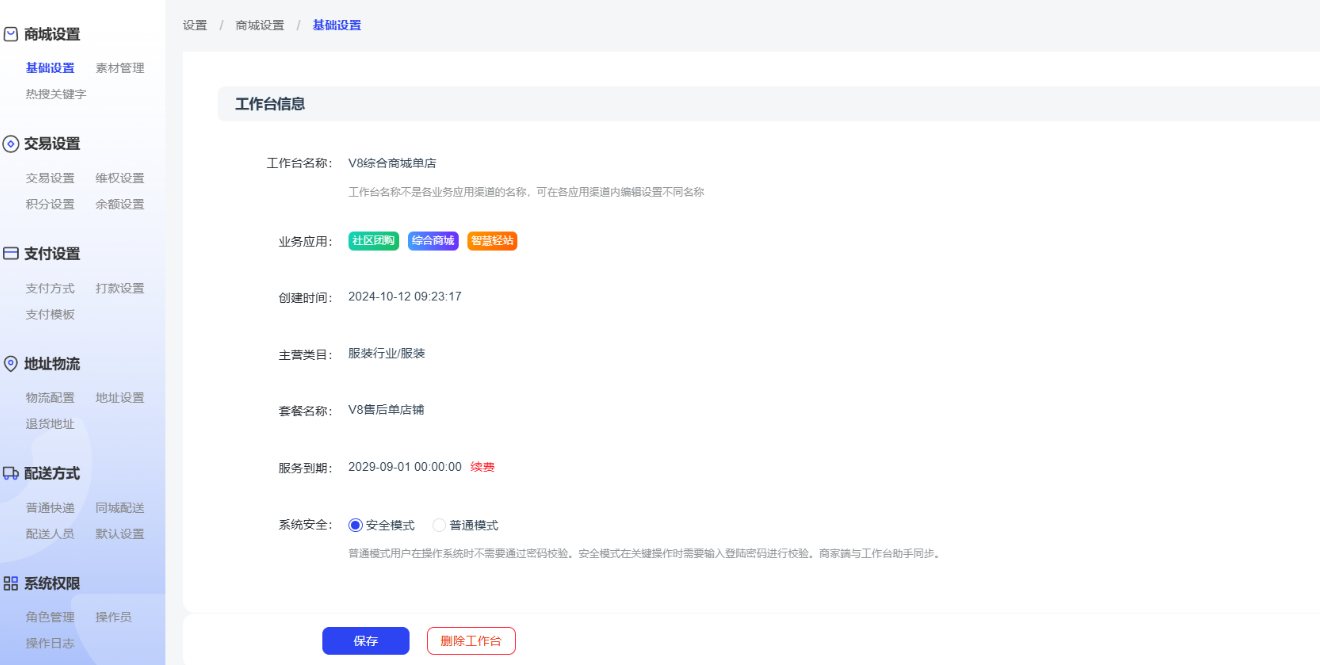Click the 配送方式 truck icon
1320x665 pixels.
point(11,474)
